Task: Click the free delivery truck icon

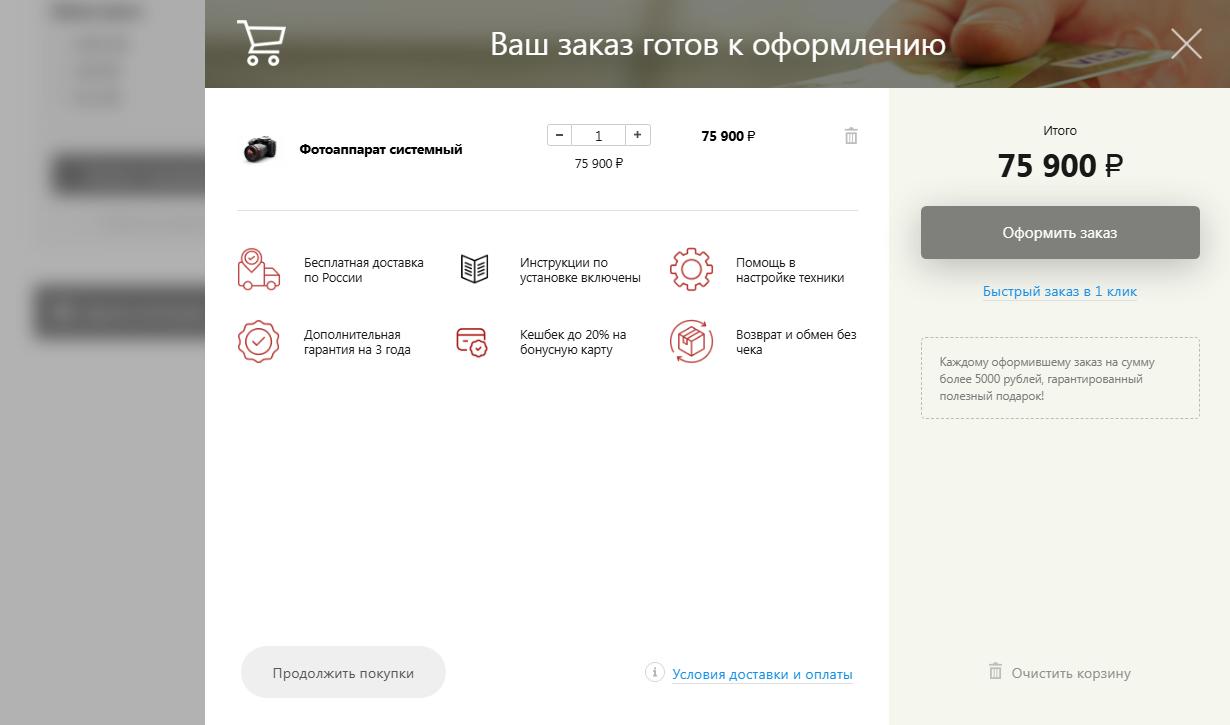Action: pos(258,270)
